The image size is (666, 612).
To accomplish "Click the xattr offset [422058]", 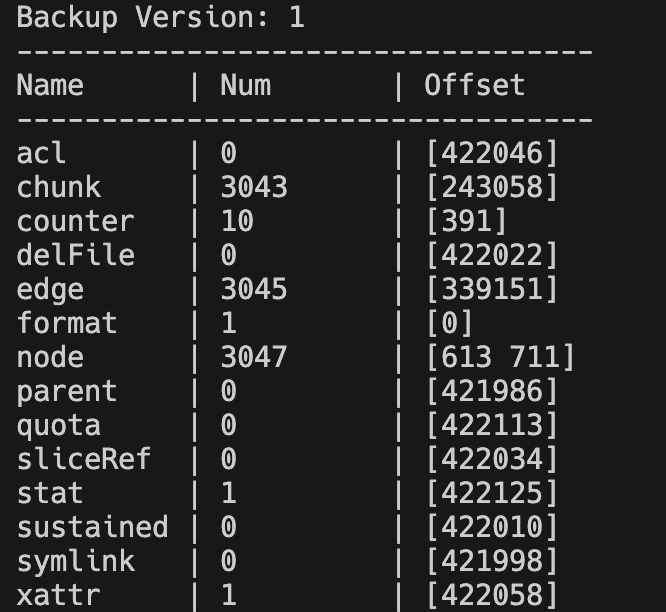I will pos(491,595).
